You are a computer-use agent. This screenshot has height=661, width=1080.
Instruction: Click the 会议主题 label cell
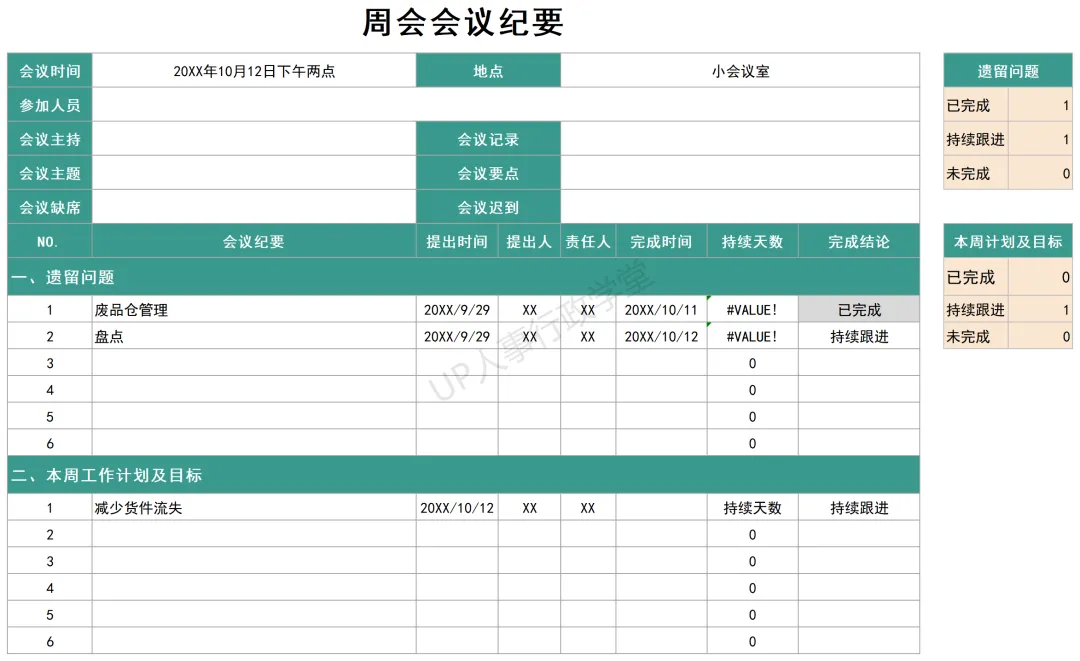(50, 173)
